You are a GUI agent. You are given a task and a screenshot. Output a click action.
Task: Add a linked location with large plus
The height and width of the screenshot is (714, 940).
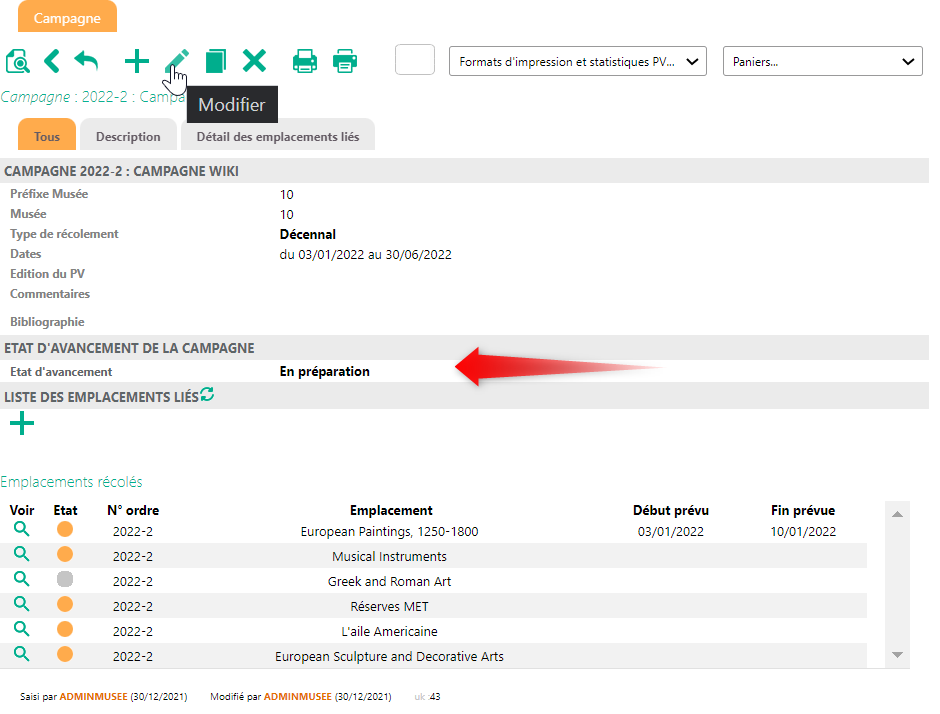point(21,424)
